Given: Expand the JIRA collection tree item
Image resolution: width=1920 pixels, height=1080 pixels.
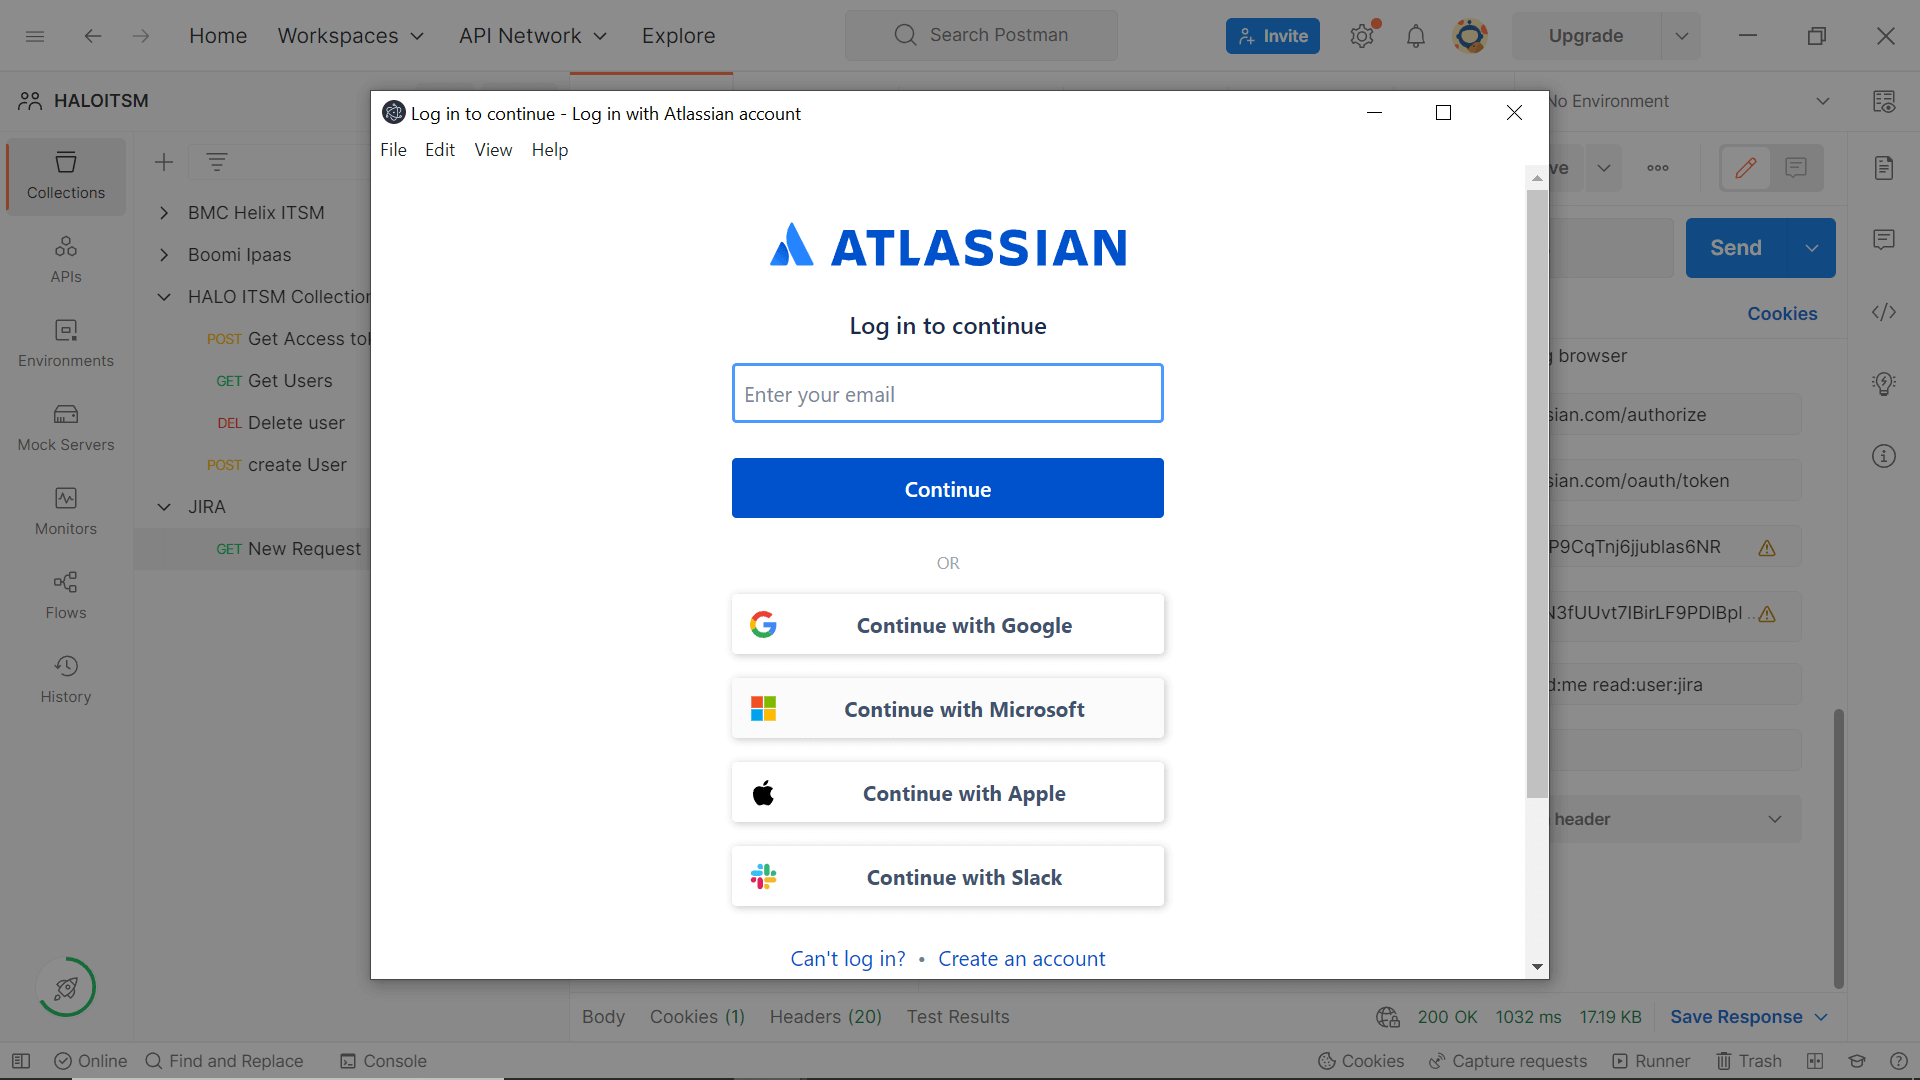Looking at the screenshot, I should tap(164, 505).
